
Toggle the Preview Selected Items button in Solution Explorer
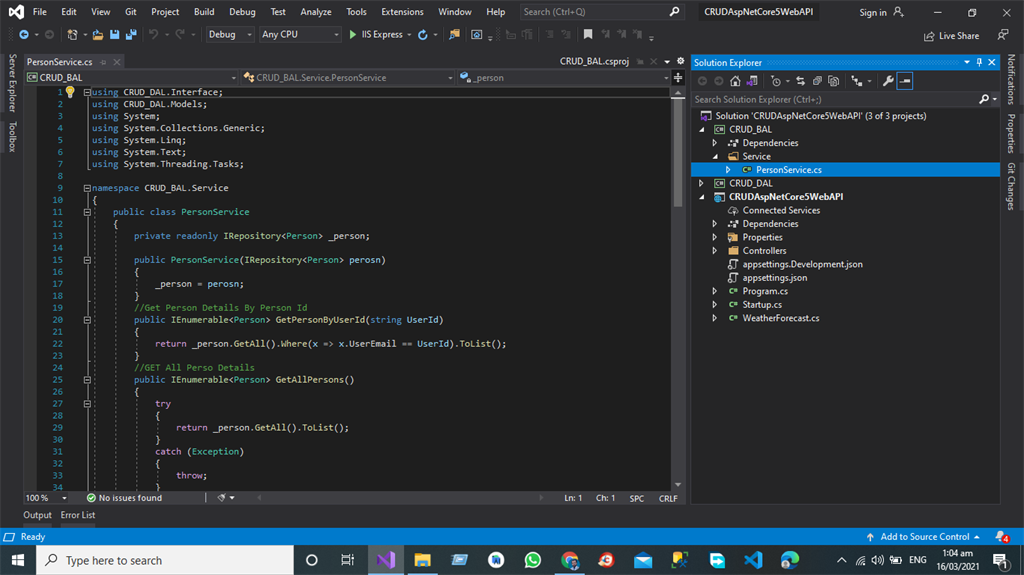(904, 81)
